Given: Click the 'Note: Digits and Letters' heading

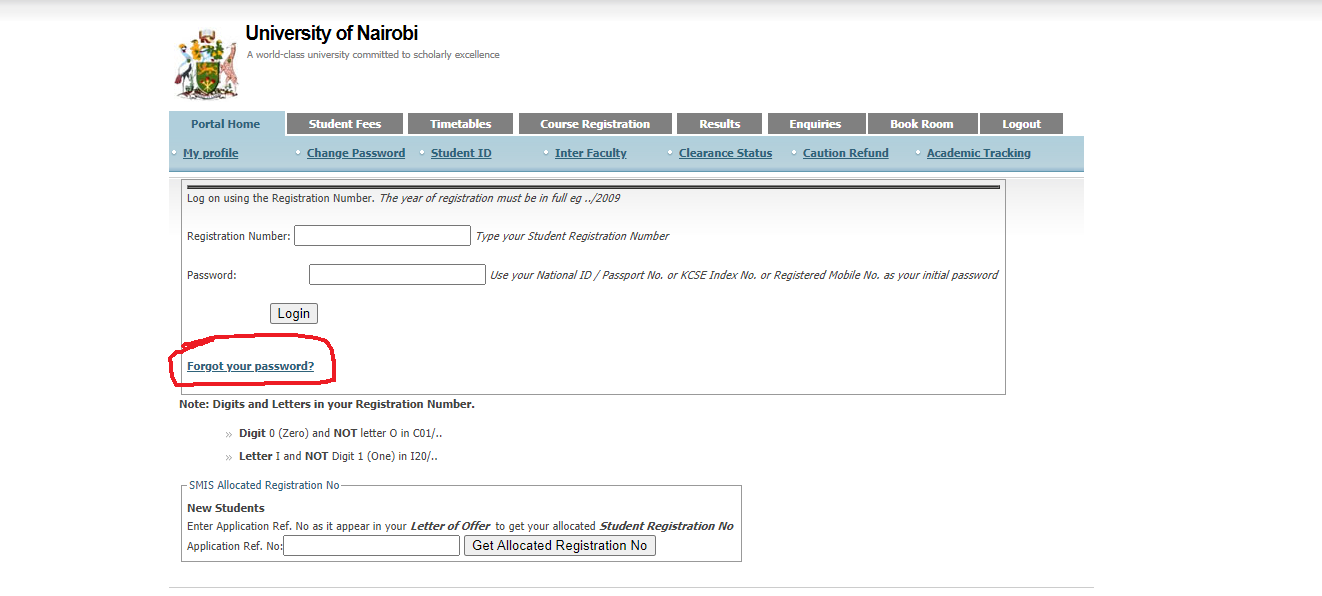Looking at the screenshot, I should pyautogui.click(x=327, y=404).
